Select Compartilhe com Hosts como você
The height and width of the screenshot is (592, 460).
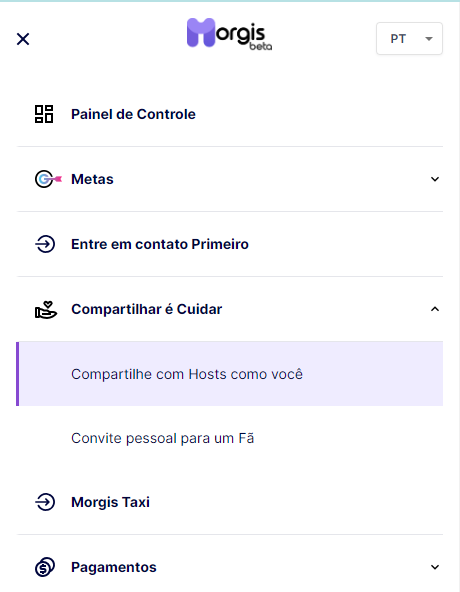(x=230, y=374)
